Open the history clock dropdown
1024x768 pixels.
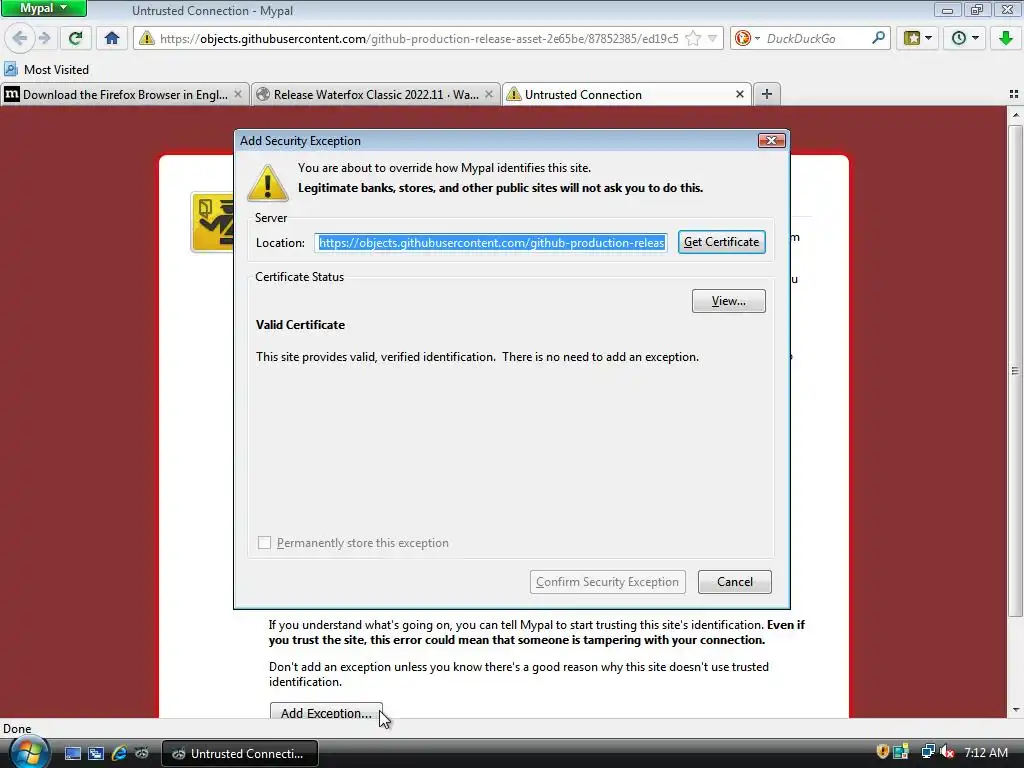pyautogui.click(x=965, y=38)
